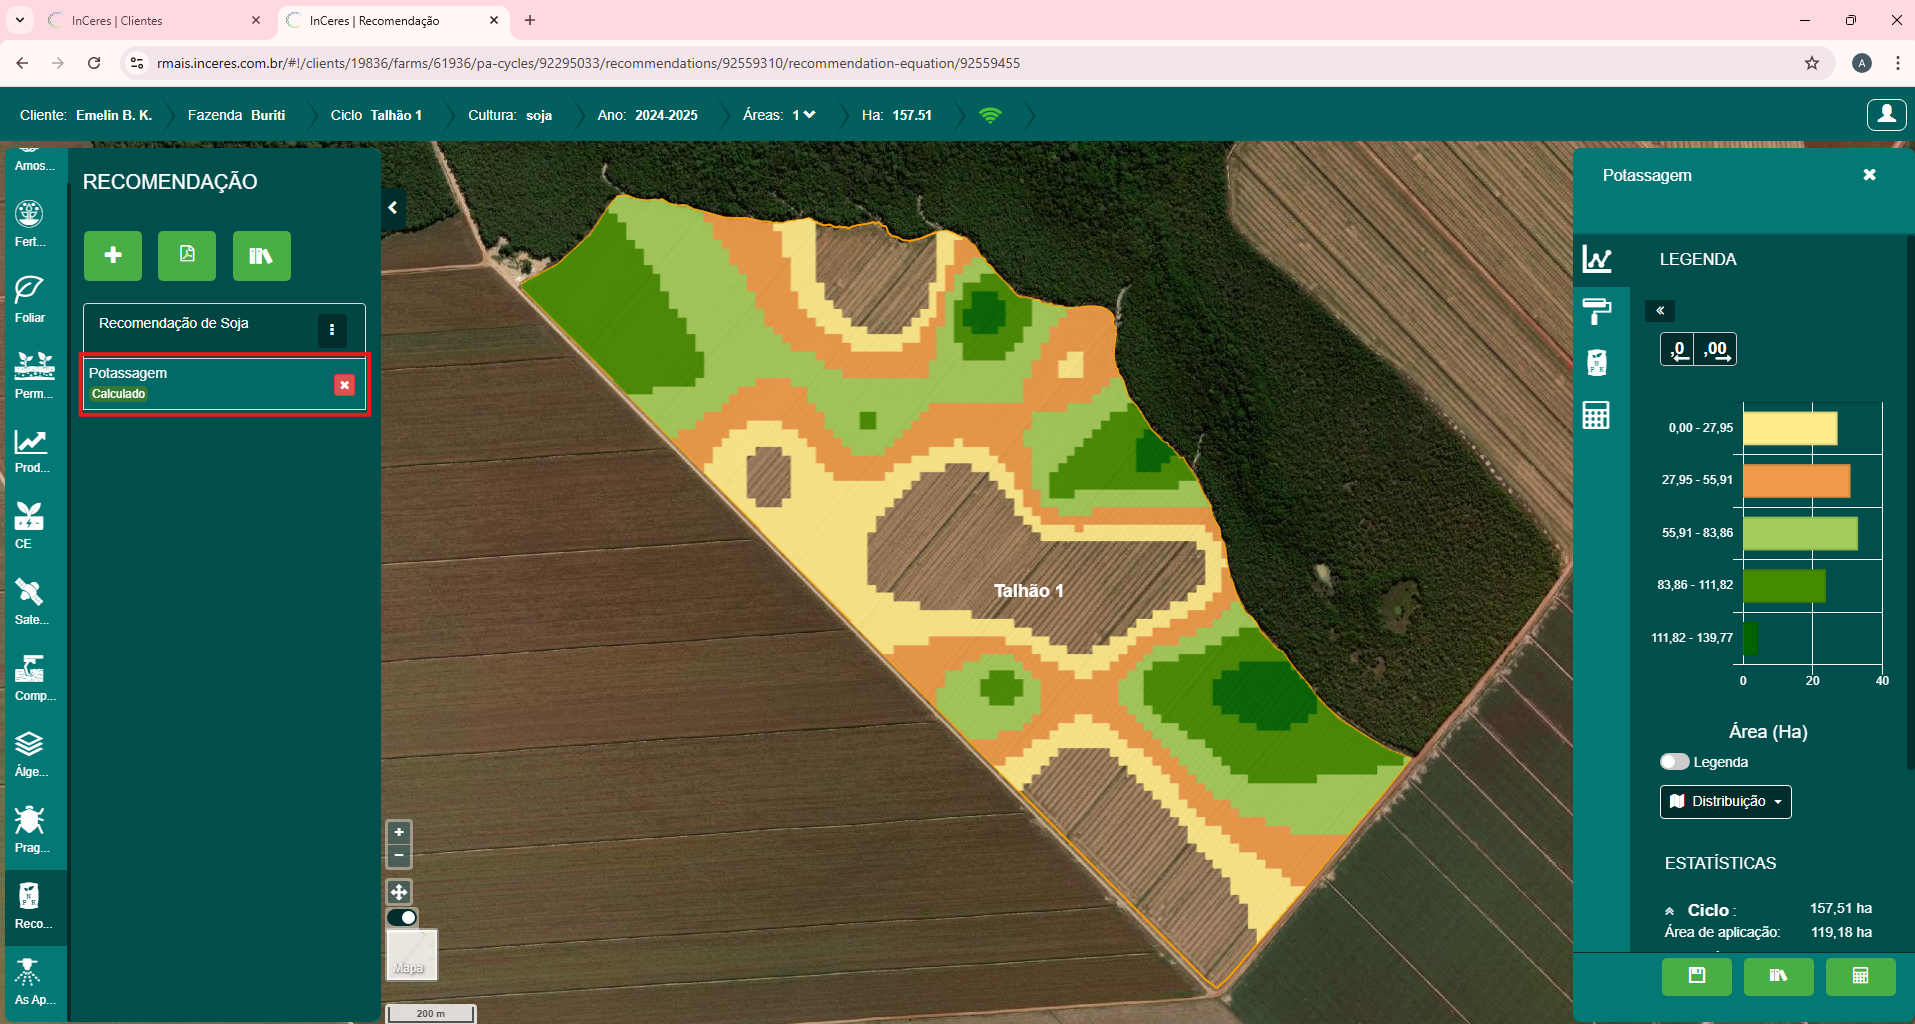1915x1024 pixels.
Task: Decrease legend decimal places
Action: 1678,350
